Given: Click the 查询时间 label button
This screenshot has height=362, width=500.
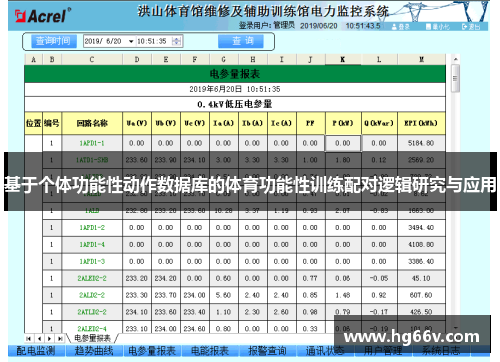Looking at the screenshot, I should pyautogui.click(x=54, y=41).
